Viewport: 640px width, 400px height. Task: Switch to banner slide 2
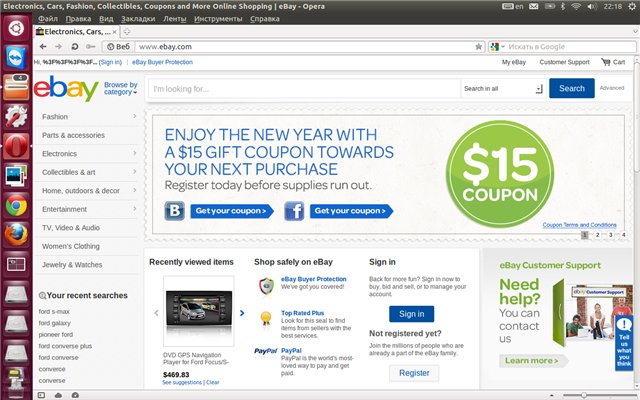[x=598, y=235]
